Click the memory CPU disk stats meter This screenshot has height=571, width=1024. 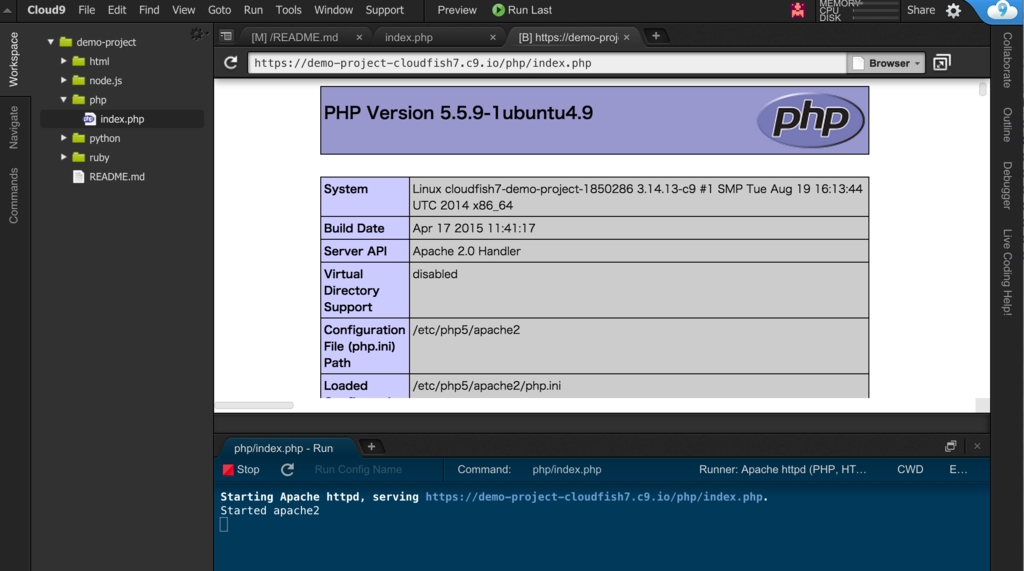coord(859,10)
